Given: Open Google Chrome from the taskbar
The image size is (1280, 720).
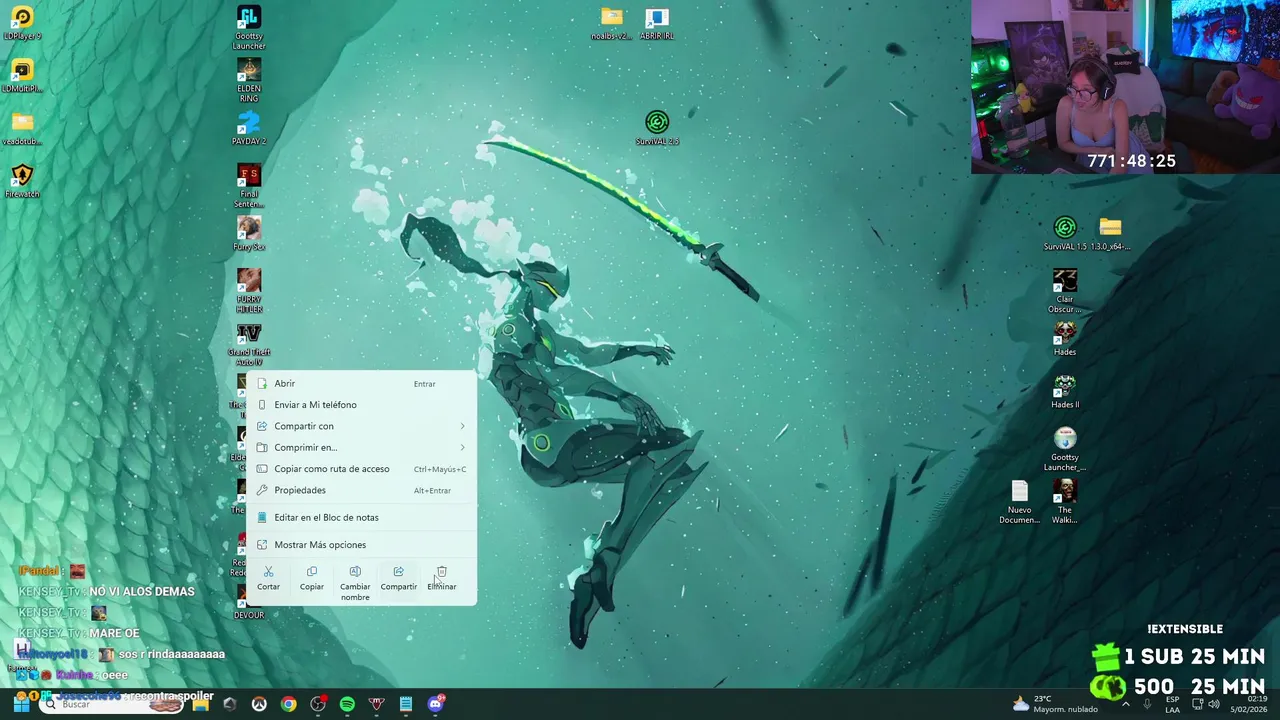Looking at the screenshot, I should (x=288, y=704).
